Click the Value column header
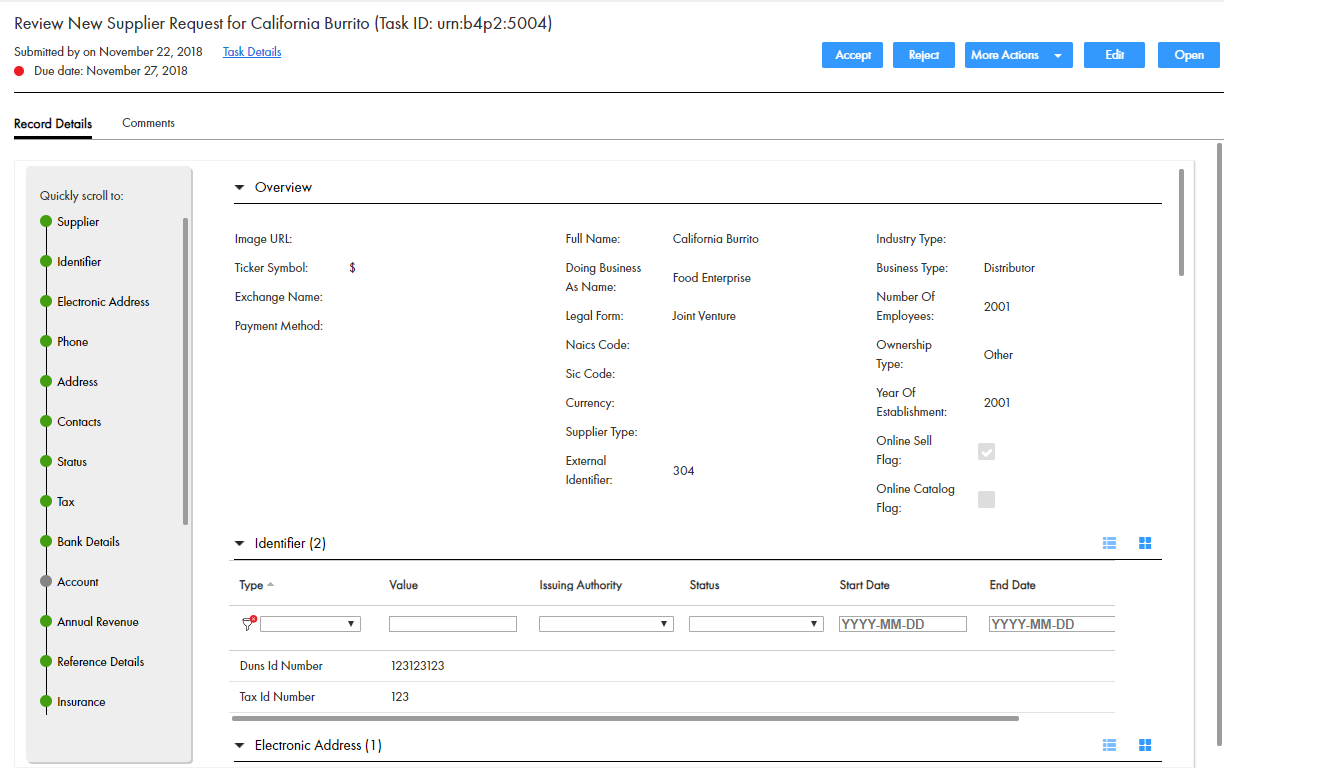Image resolution: width=1319 pixels, height=780 pixels. (403, 585)
